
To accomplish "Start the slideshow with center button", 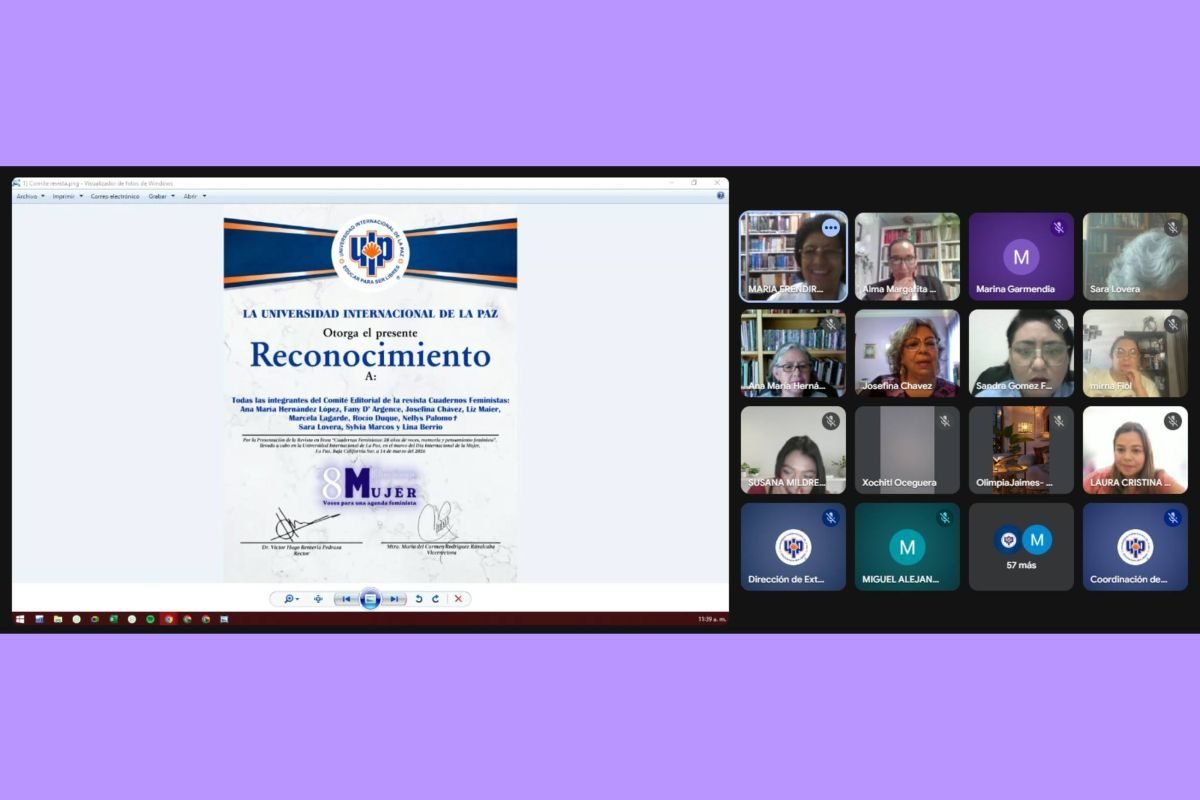I will pos(370,599).
